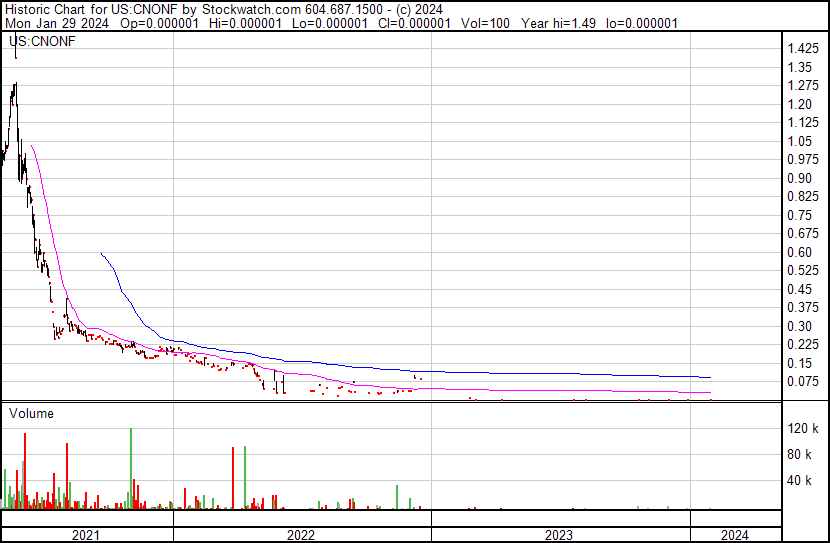Click the 40 k volume axis label
The height and width of the screenshot is (543, 830).
point(800,481)
